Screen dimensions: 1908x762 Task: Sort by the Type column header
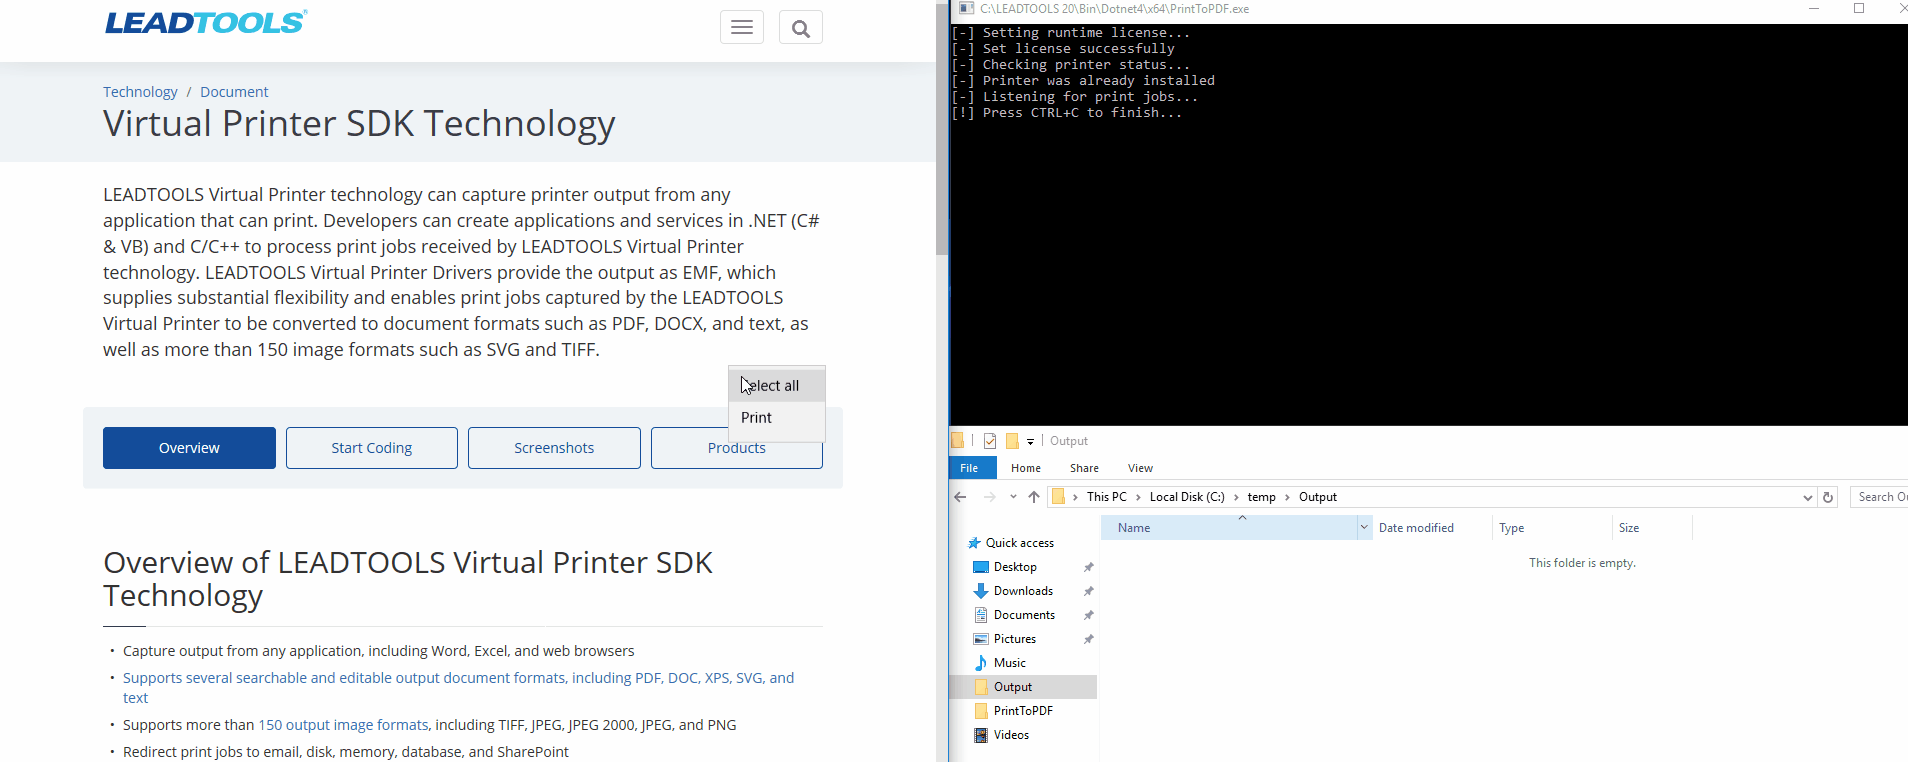click(1551, 528)
